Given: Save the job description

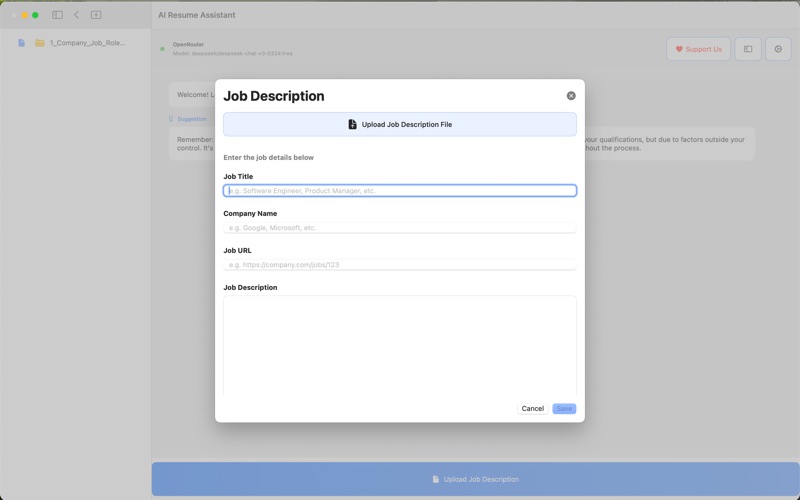Looking at the screenshot, I should point(564,409).
